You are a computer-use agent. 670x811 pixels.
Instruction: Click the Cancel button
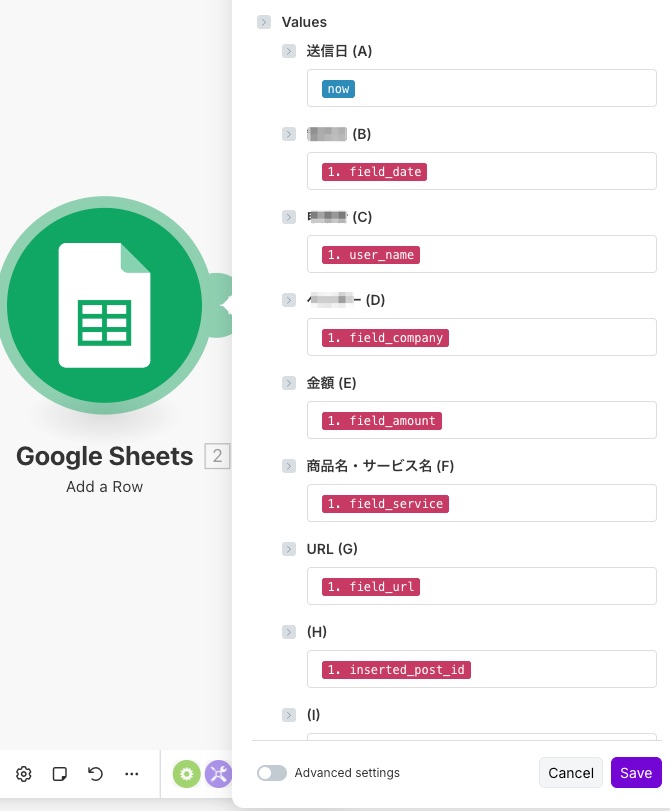tap(571, 773)
